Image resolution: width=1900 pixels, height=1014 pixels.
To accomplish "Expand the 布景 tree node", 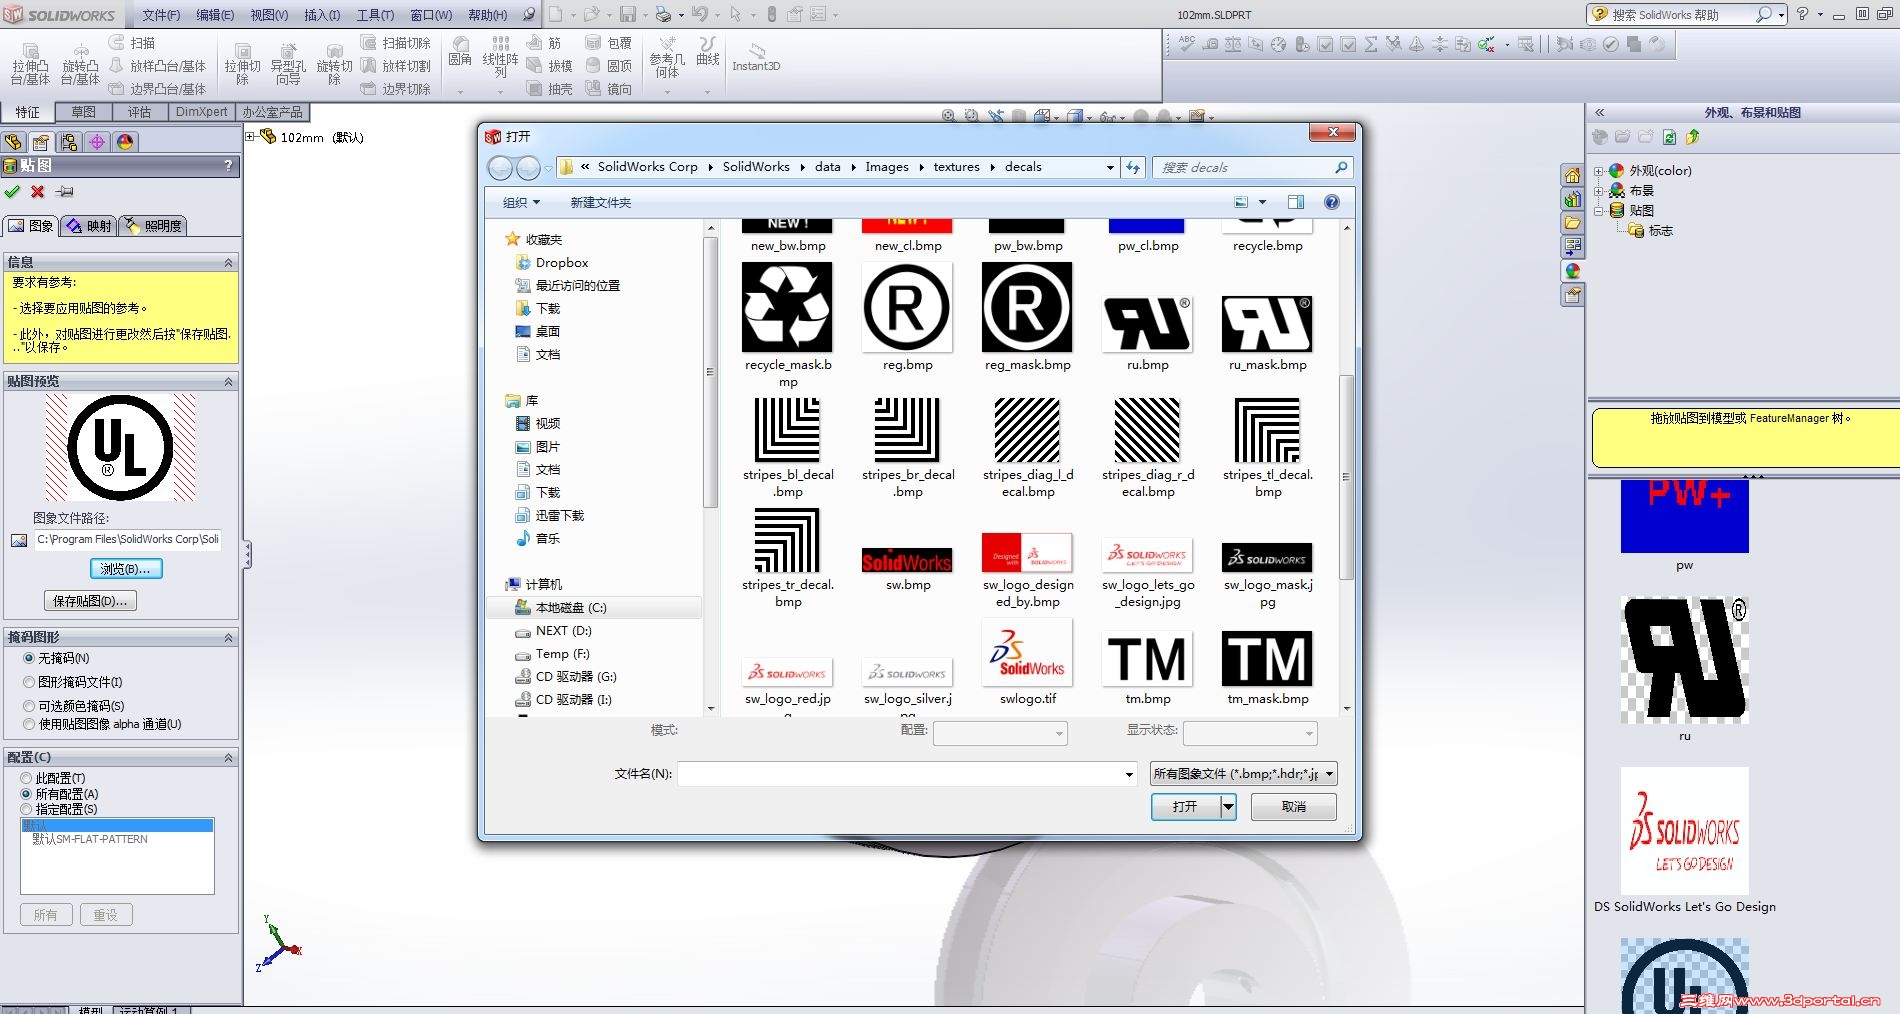I will click(1598, 191).
